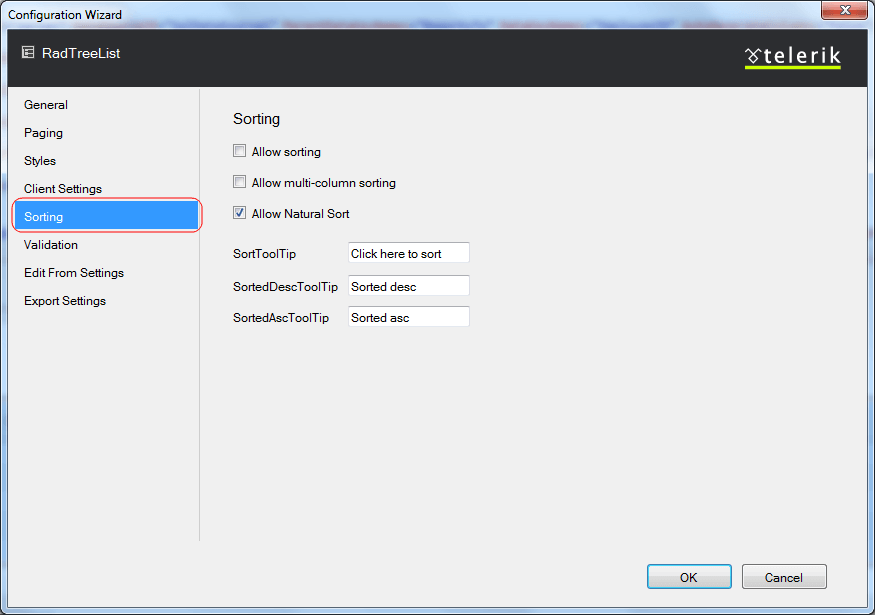Enable the Allow sorting checkbox
Viewport: 875px width, 615px height.
[x=239, y=151]
